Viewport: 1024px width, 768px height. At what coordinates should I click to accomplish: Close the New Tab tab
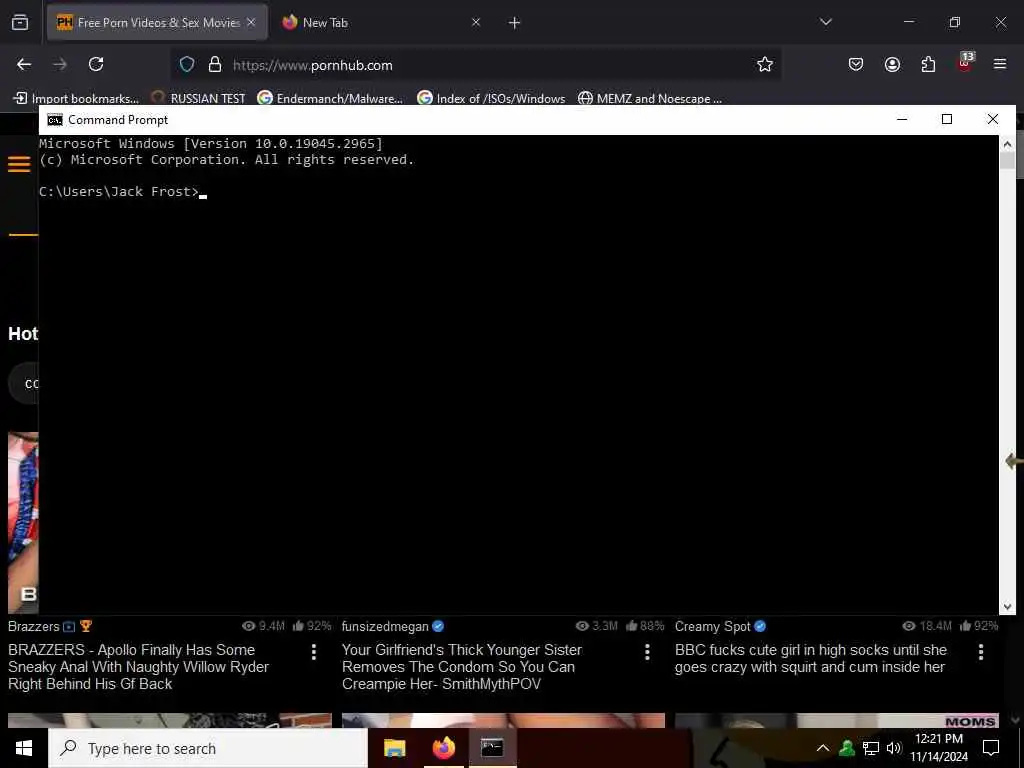(476, 22)
